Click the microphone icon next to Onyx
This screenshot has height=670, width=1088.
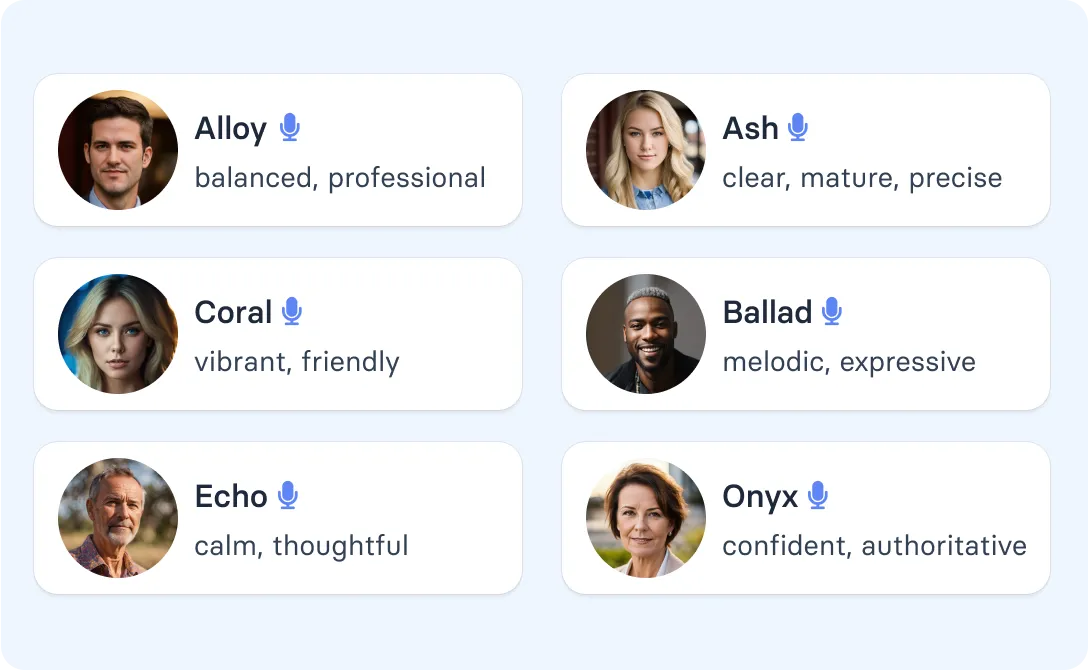click(817, 494)
